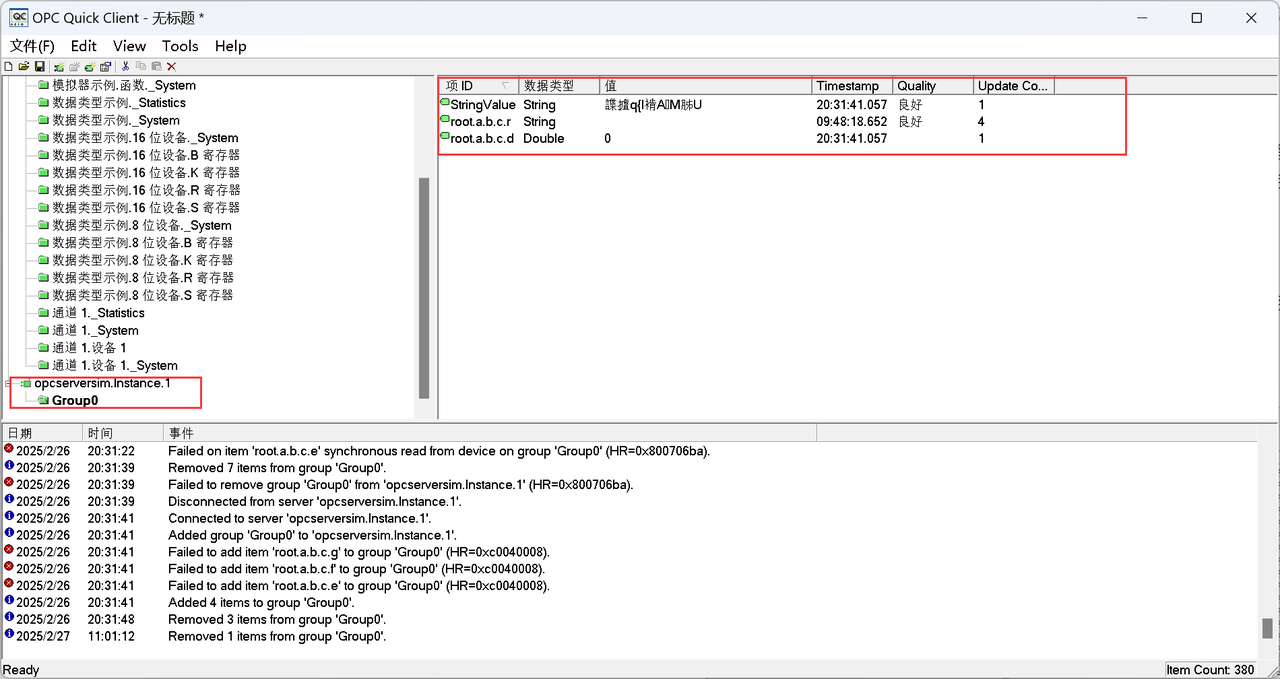The height and width of the screenshot is (679, 1280).
Task: Select the StringValue item row
Action: tap(483, 105)
